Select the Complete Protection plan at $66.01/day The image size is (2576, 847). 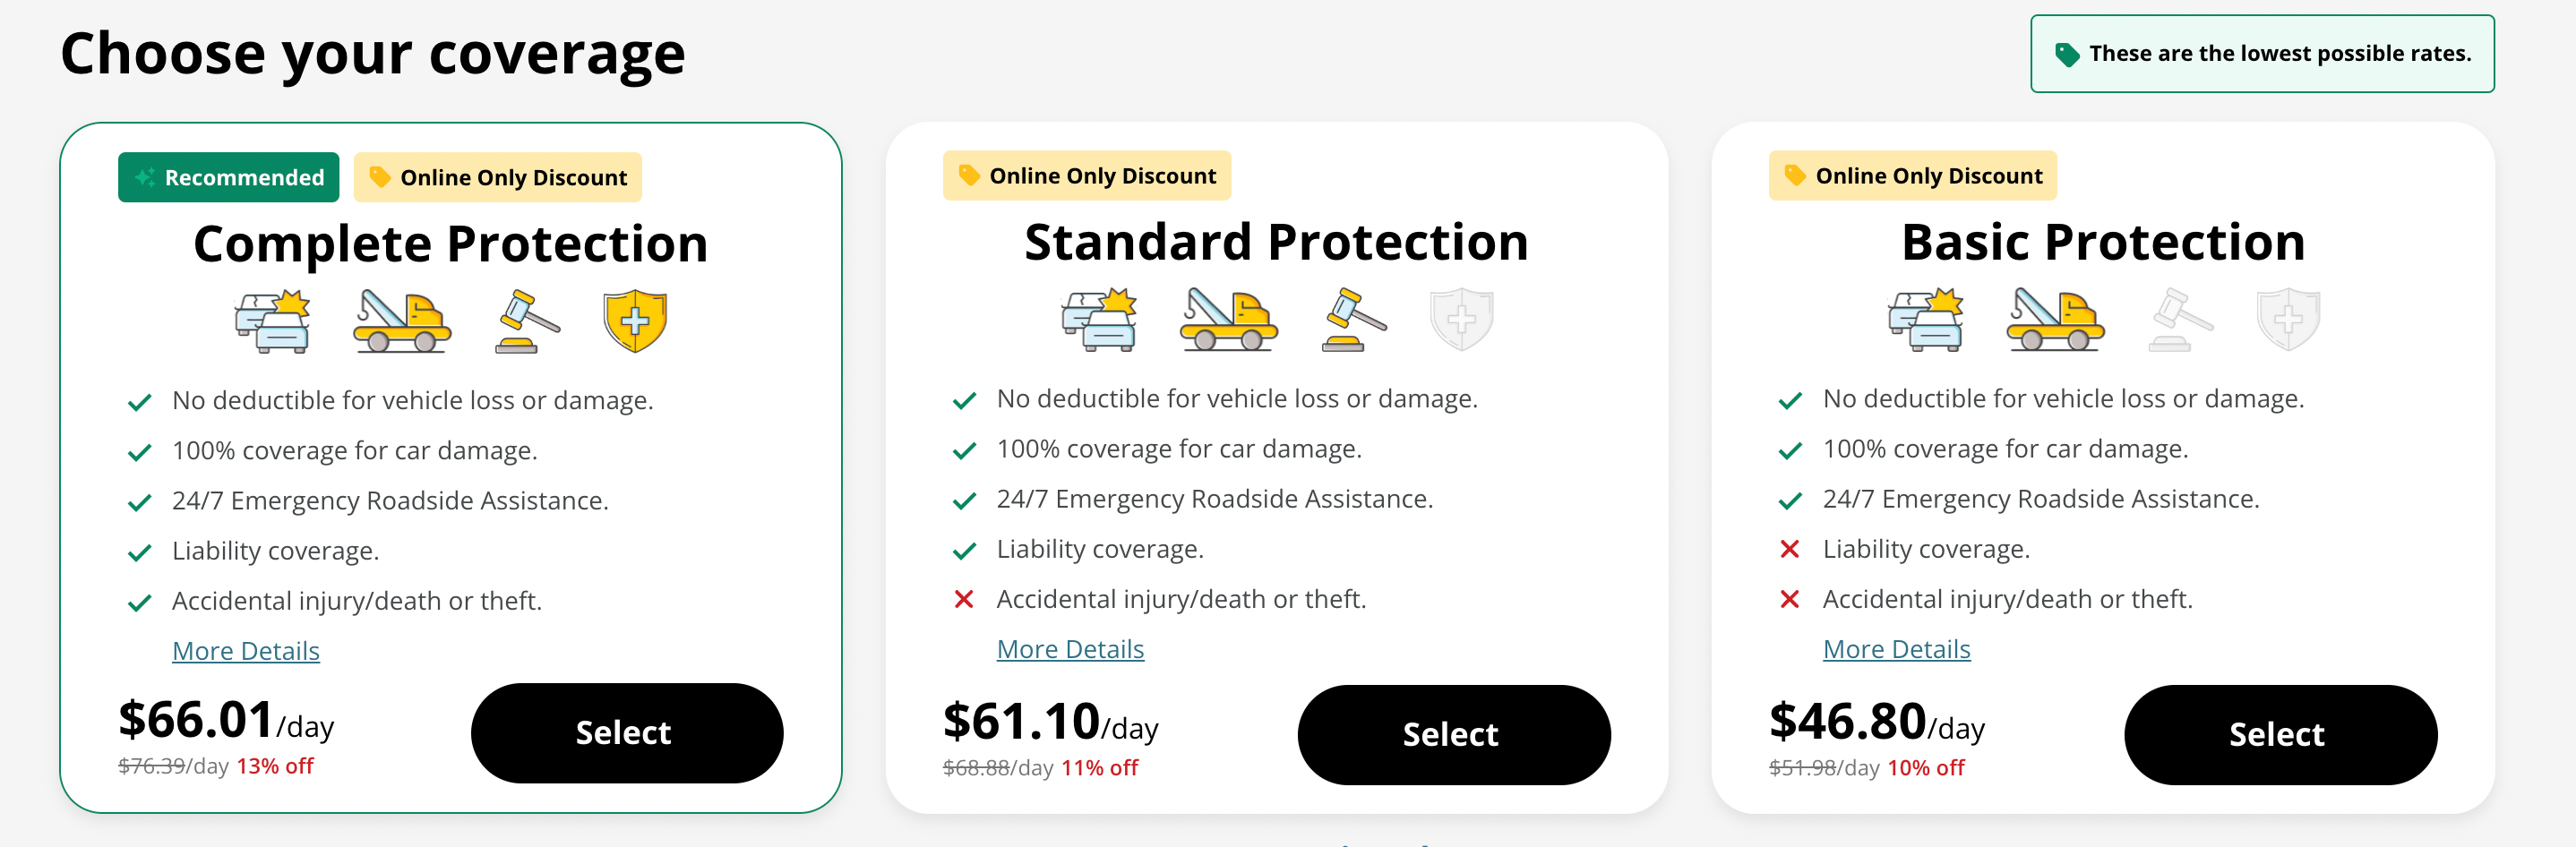(627, 733)
